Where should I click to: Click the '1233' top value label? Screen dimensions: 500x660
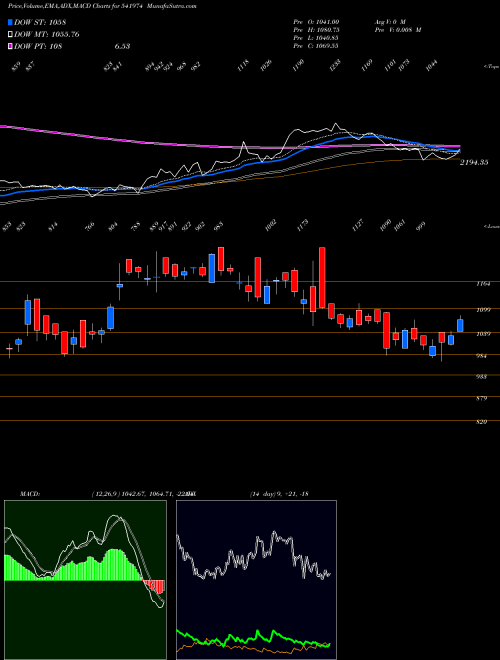(337, 65)
